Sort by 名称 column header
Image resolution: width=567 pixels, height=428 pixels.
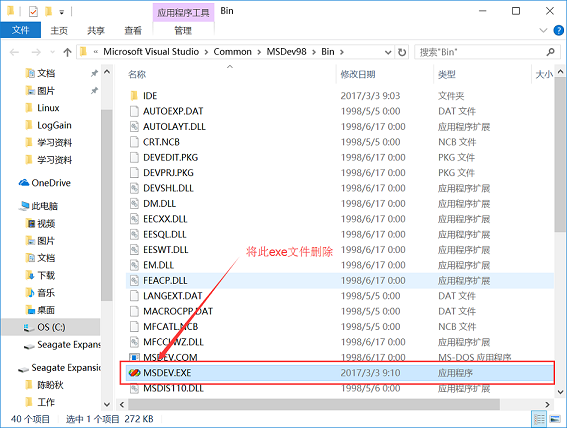137,74
